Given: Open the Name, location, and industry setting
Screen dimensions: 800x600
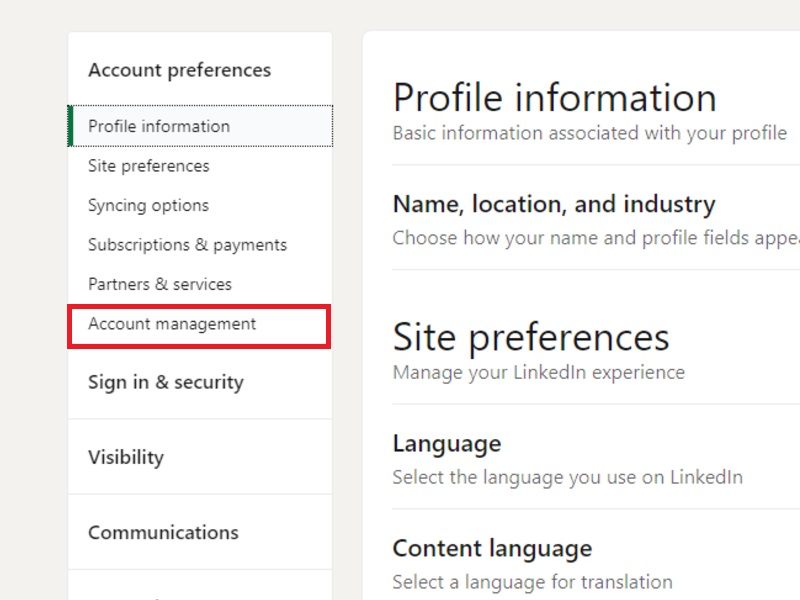Looking at the screenshot, I should (554, 205).
